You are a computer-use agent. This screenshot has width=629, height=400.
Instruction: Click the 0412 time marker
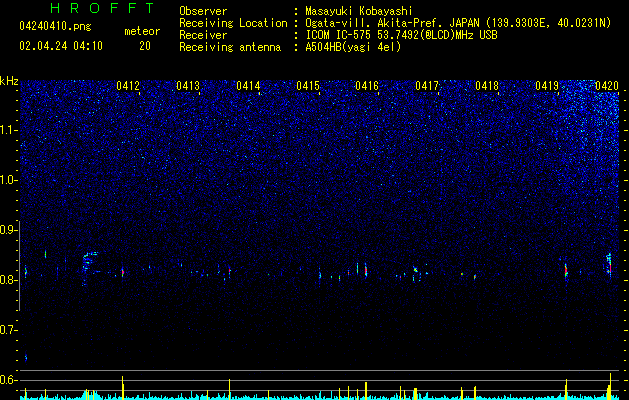click(128, 86)
